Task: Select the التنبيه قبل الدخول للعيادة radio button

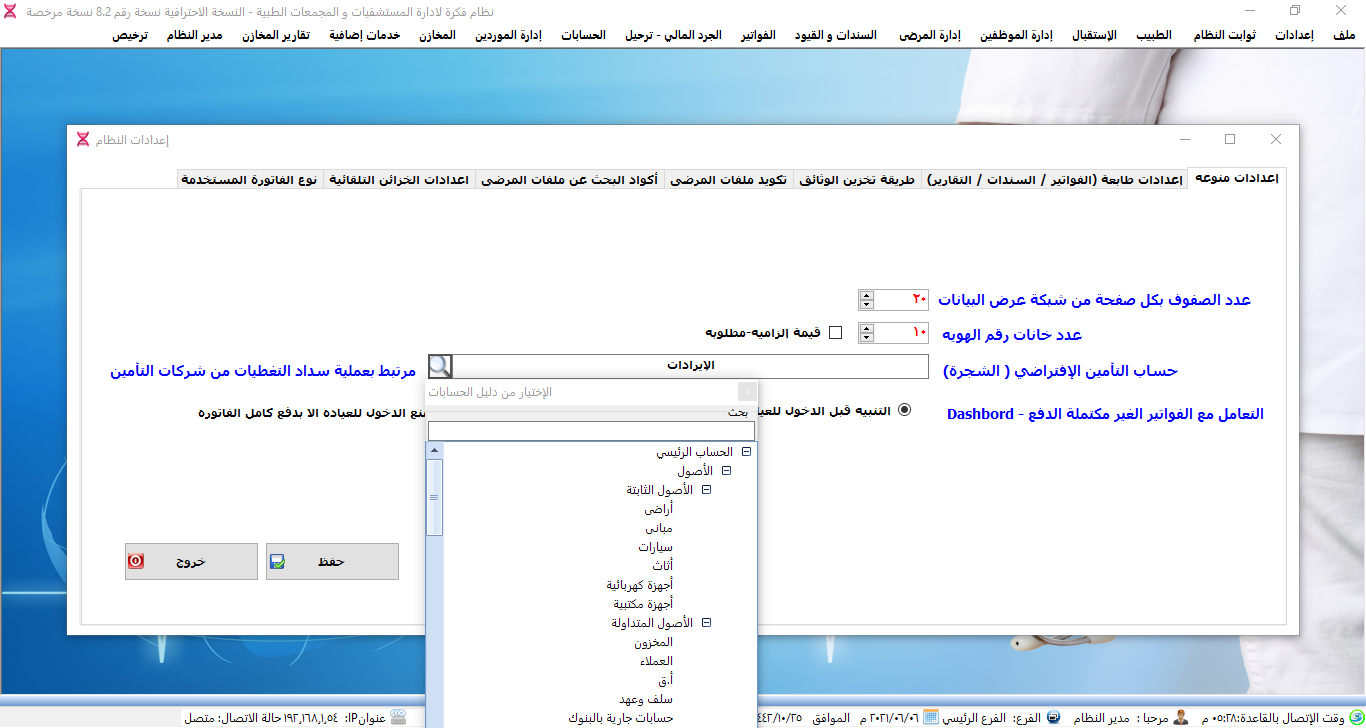Action: (x=904, y=409)
